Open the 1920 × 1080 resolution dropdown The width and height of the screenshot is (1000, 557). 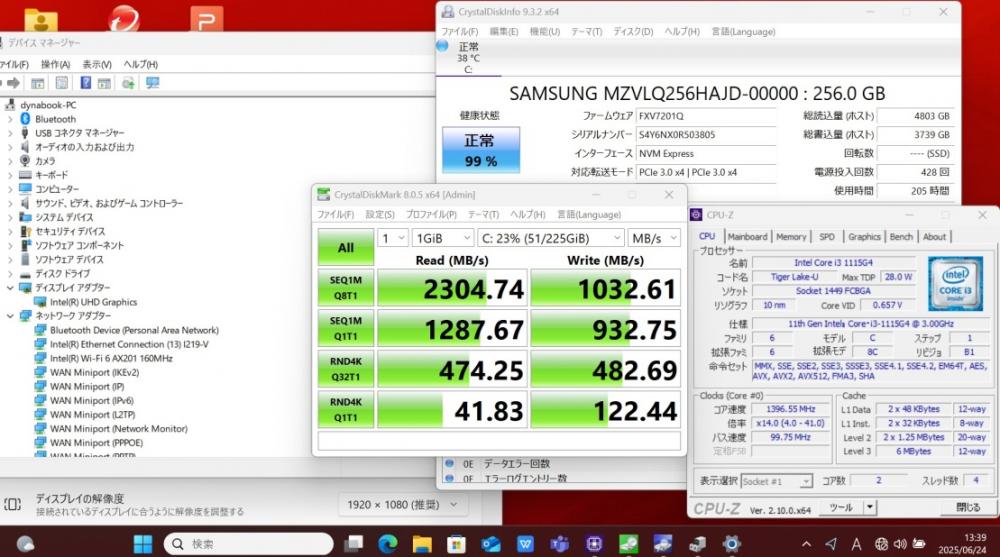click(402, 505)
